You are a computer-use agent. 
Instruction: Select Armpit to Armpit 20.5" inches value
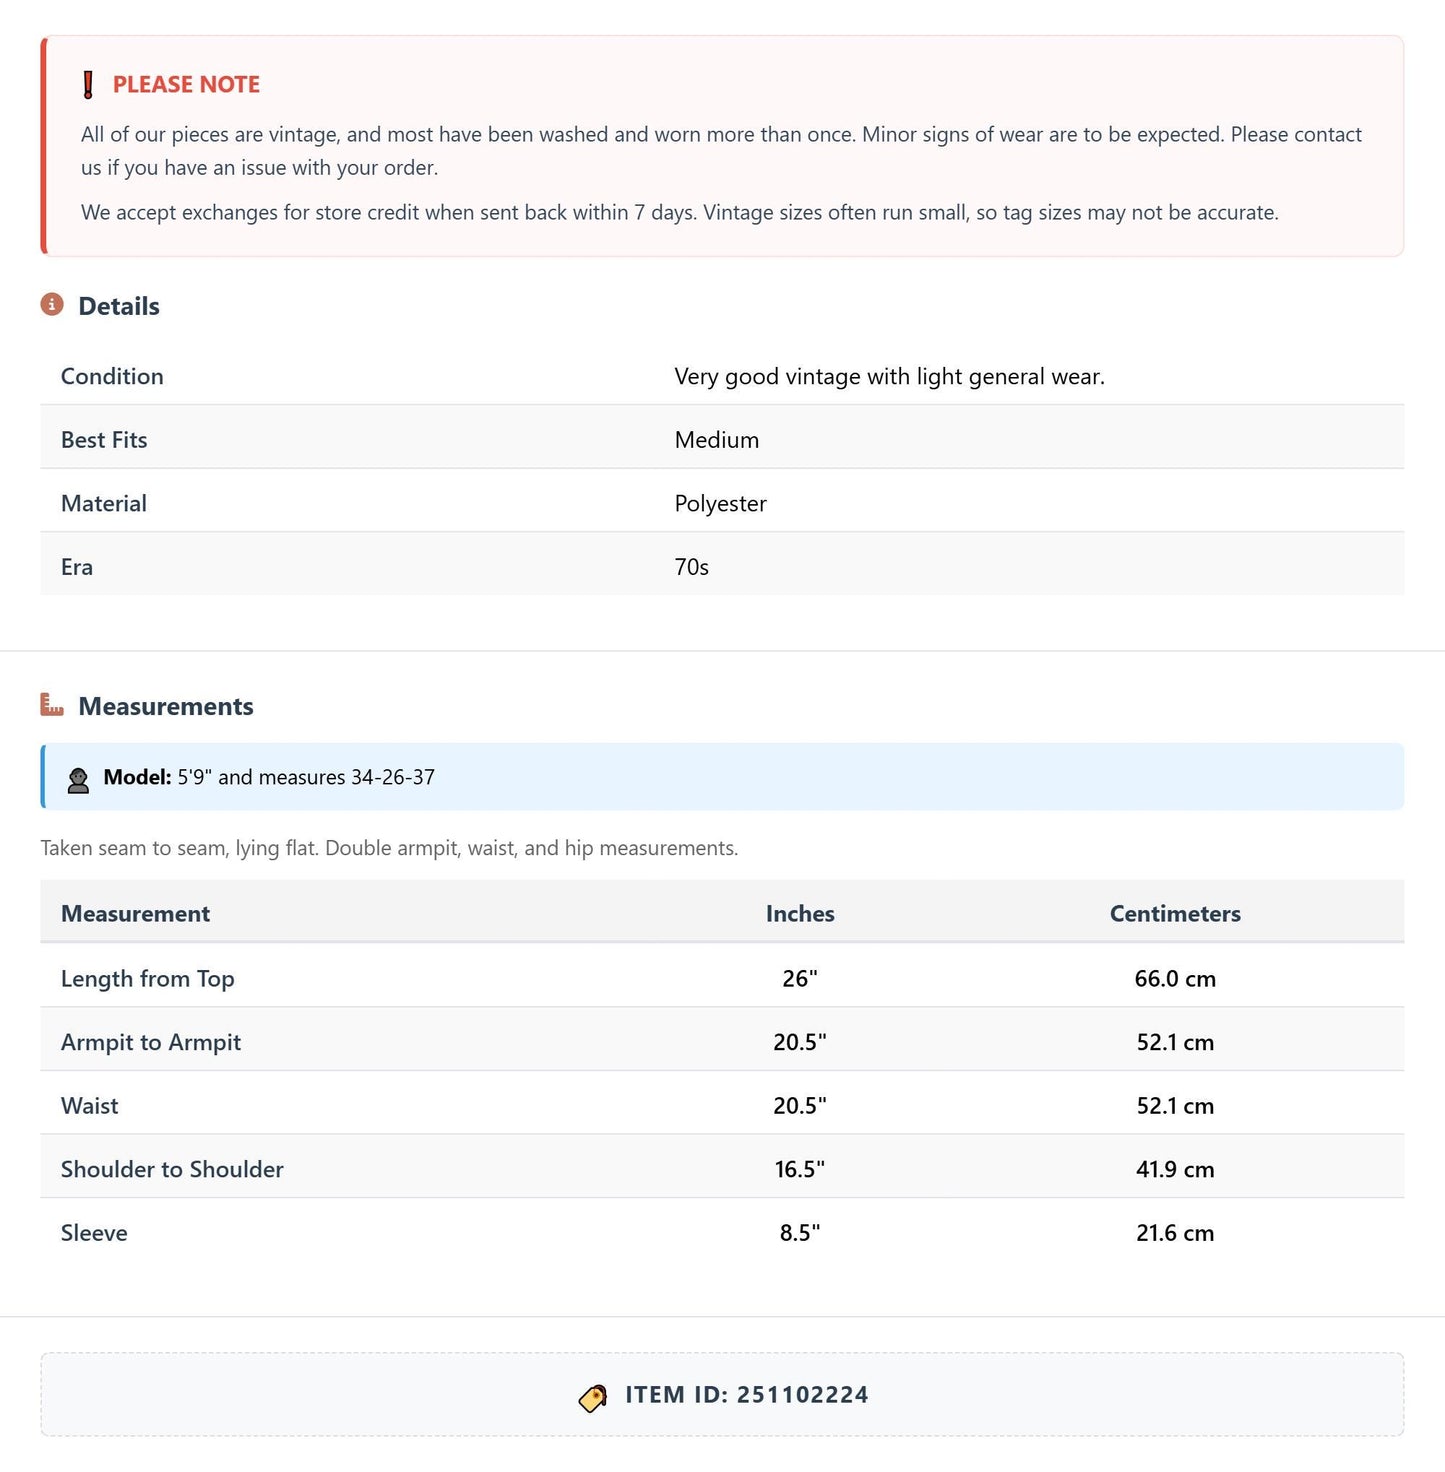pos(800,1042)
